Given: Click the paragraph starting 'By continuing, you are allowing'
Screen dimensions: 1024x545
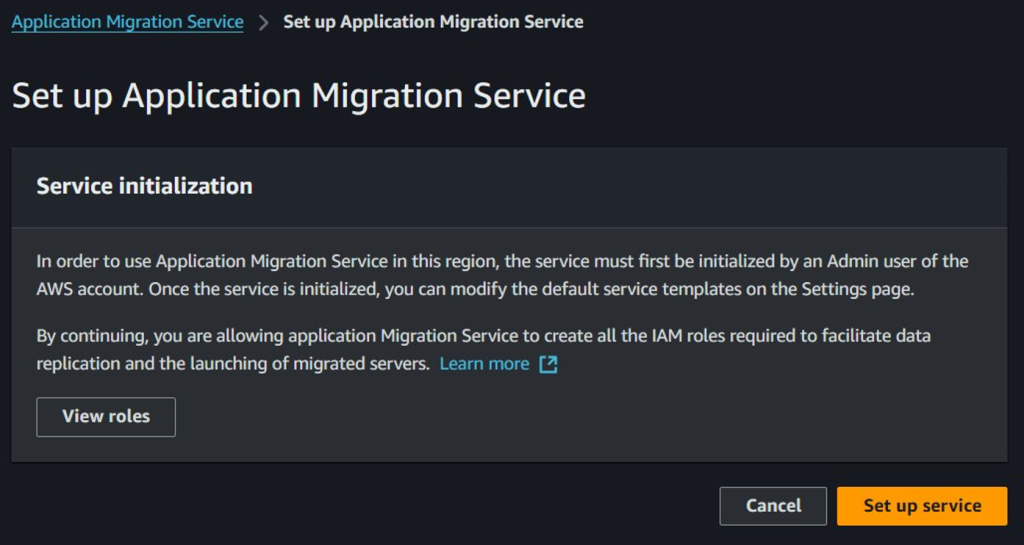Looking at the screenshot, I should tap(483, 350).
